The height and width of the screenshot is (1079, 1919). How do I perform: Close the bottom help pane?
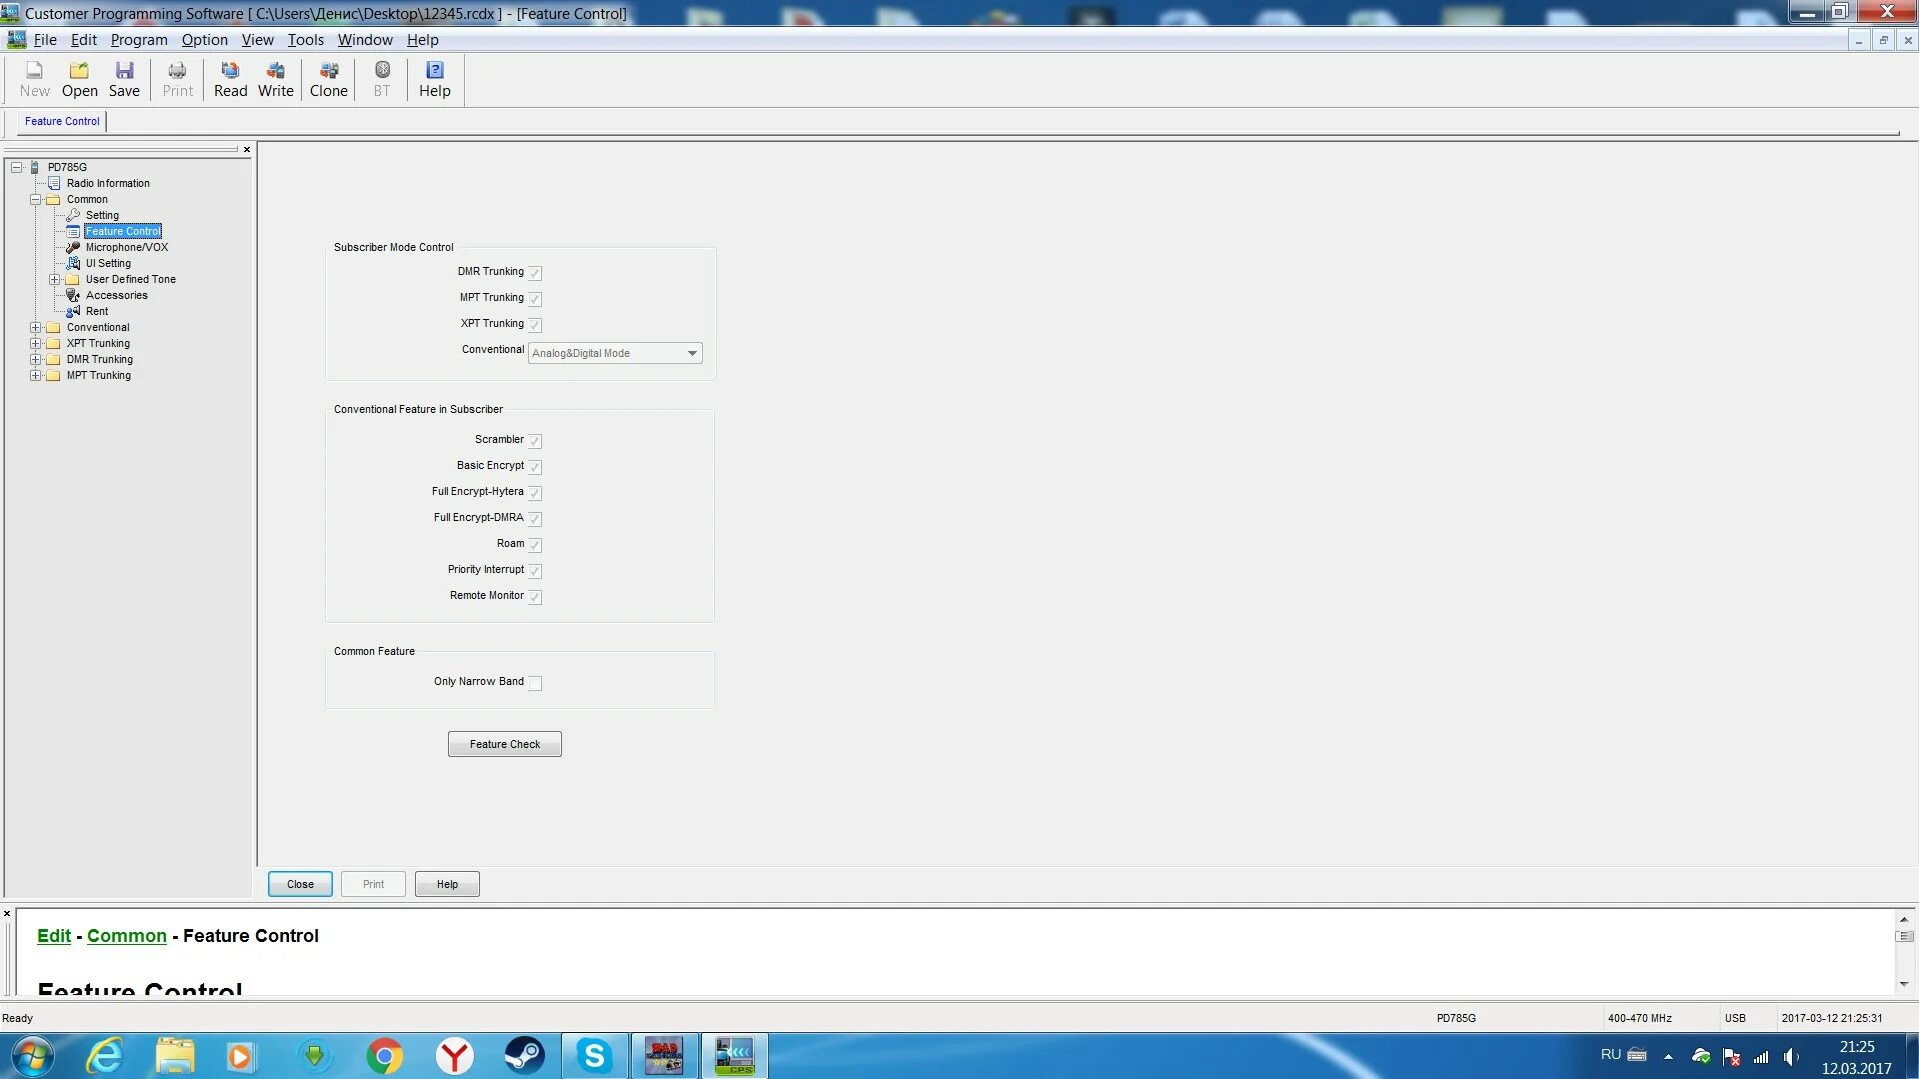click(x=7, y=913)
